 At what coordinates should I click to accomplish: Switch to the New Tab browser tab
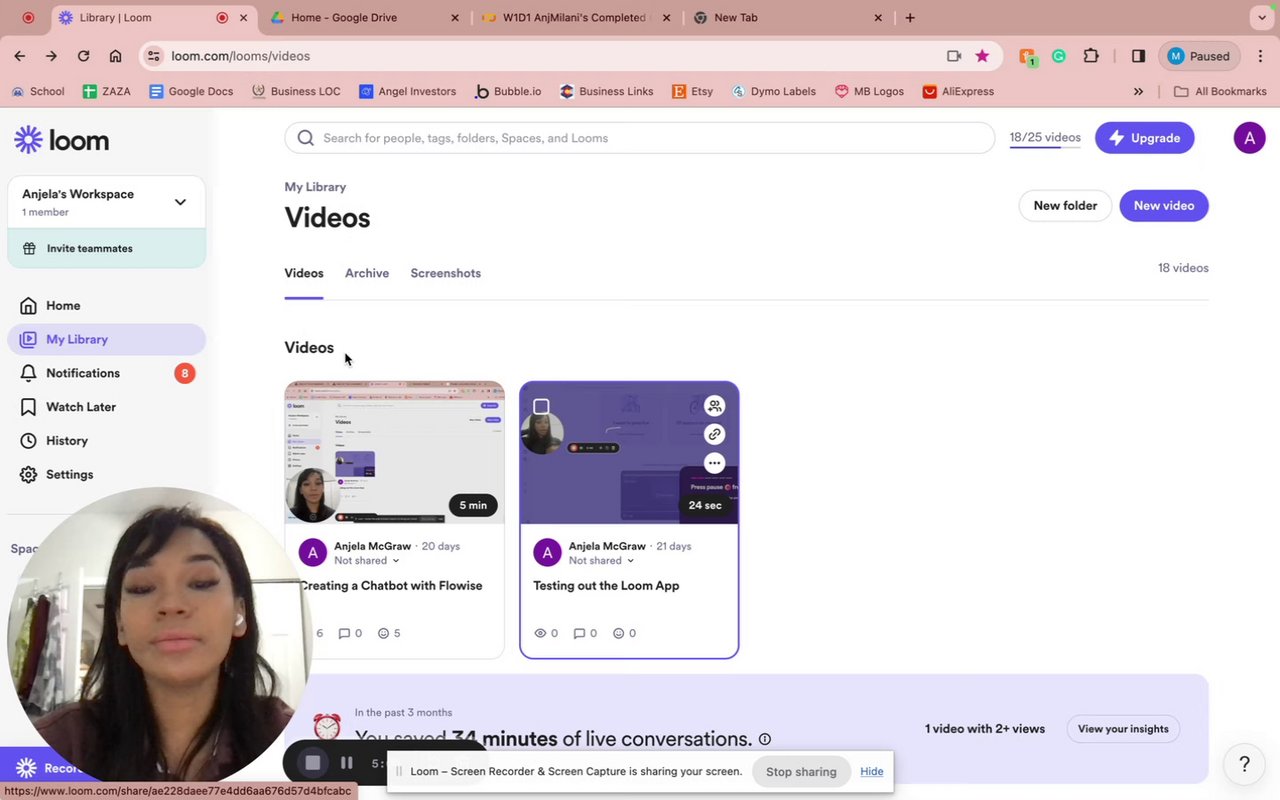click(x=787, y=18)
